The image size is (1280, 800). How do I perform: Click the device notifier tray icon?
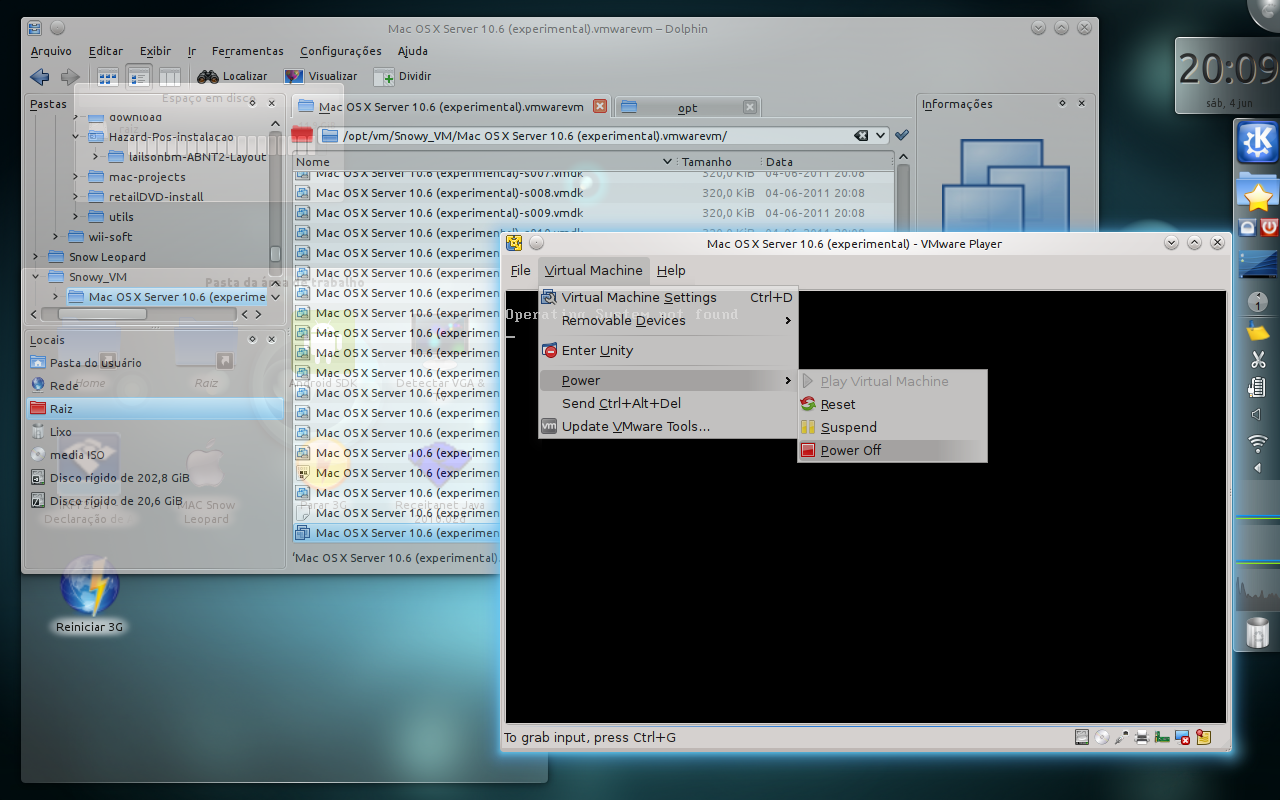point(1258,387)
